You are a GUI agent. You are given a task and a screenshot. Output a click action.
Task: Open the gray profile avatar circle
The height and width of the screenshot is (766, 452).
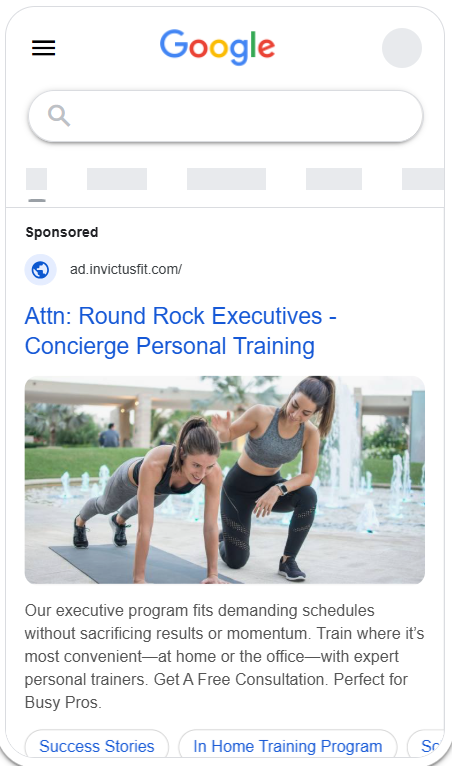(402, 48)
